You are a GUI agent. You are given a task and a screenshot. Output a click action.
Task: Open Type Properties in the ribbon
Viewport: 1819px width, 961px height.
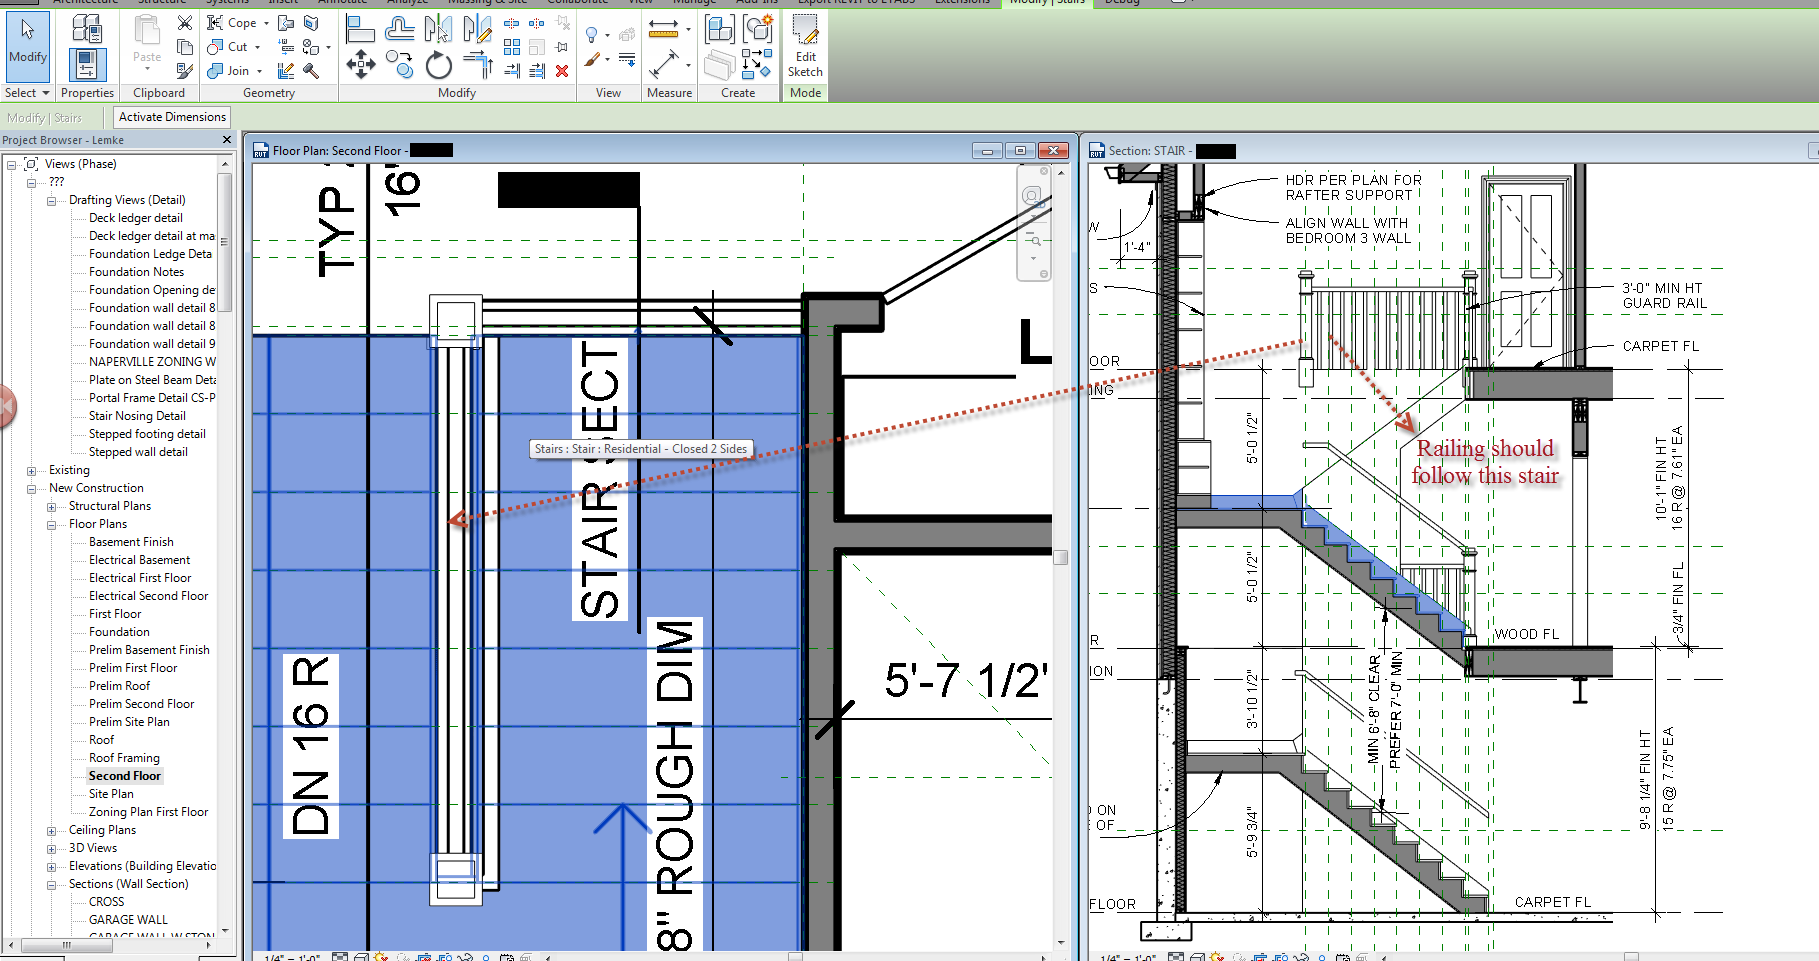click(87, 29)
